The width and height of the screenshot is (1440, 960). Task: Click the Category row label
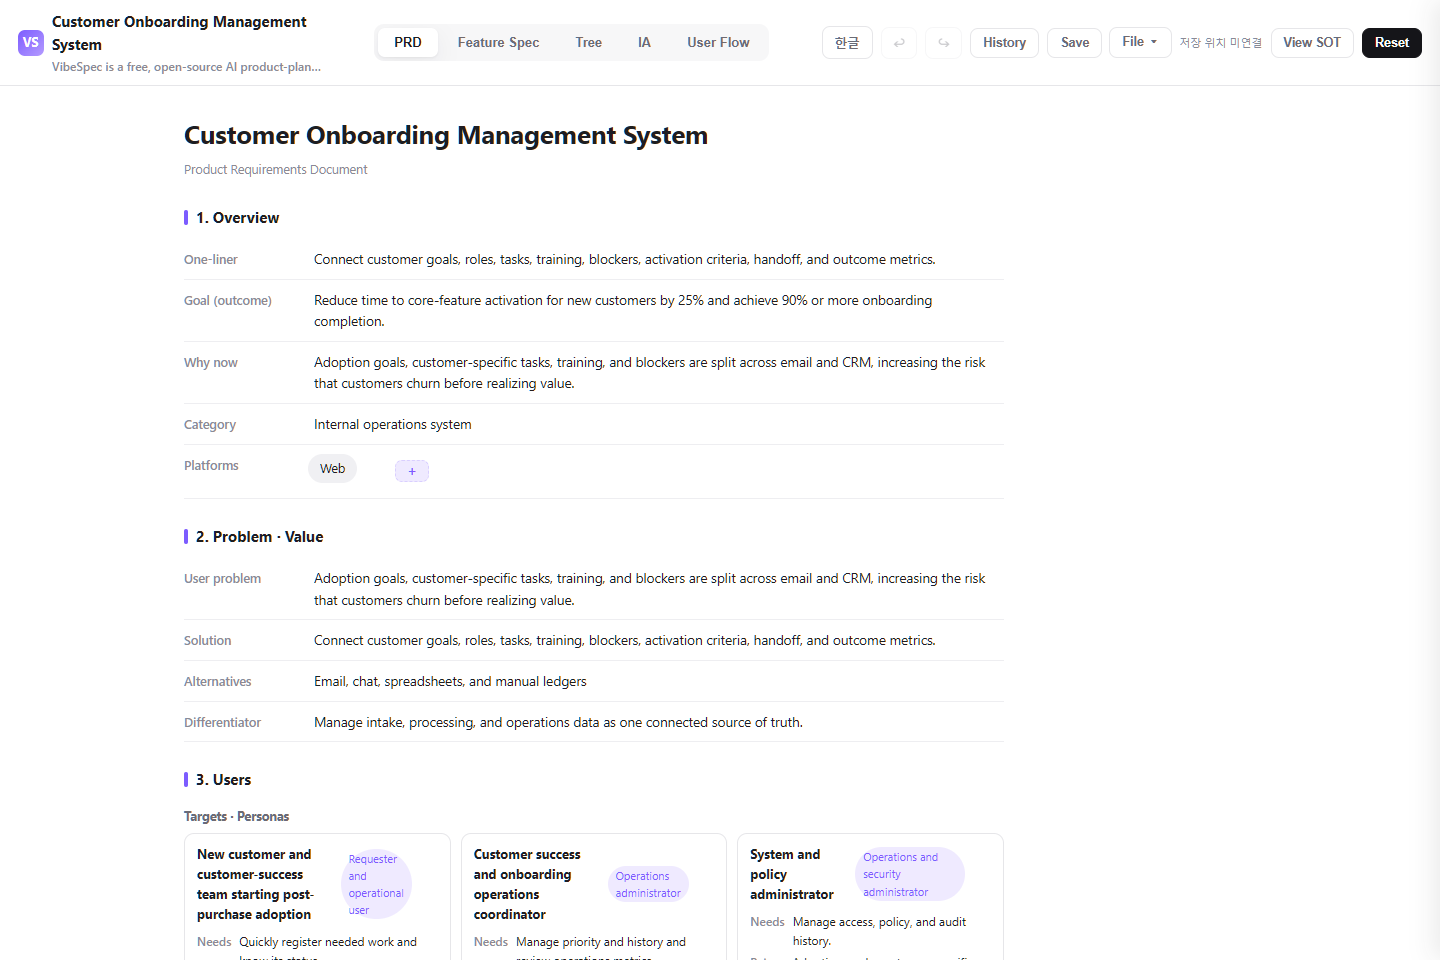click(210, 425)
